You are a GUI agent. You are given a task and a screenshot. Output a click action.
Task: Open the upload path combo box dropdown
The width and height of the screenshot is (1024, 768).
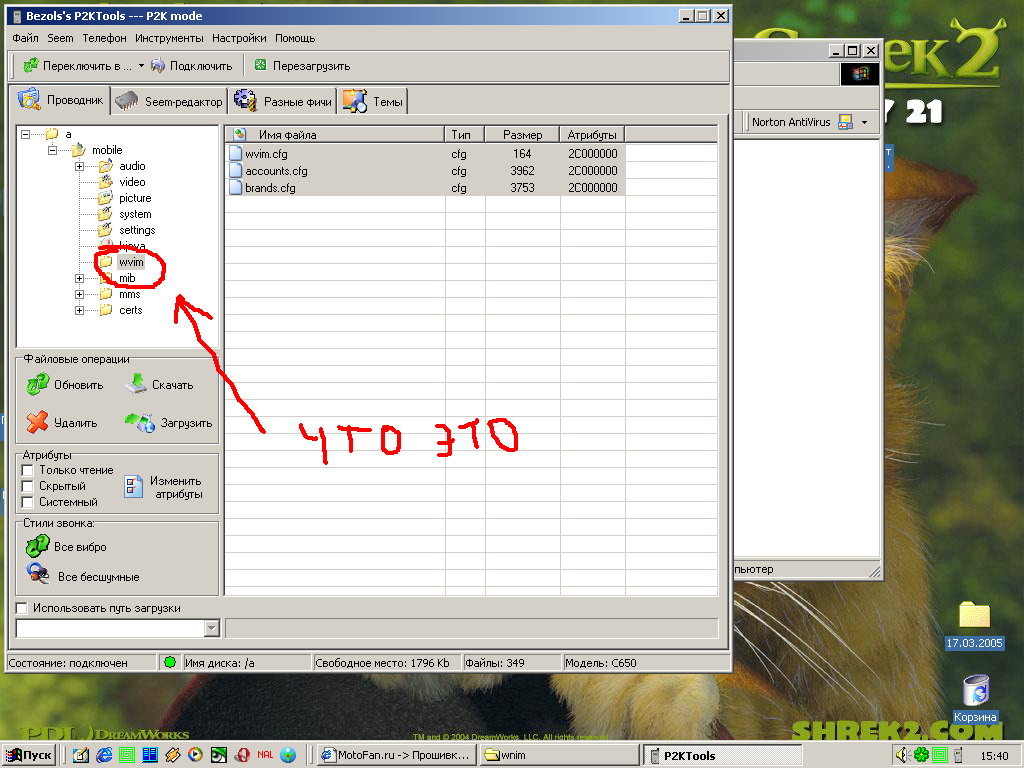click(x=212, y=628)
